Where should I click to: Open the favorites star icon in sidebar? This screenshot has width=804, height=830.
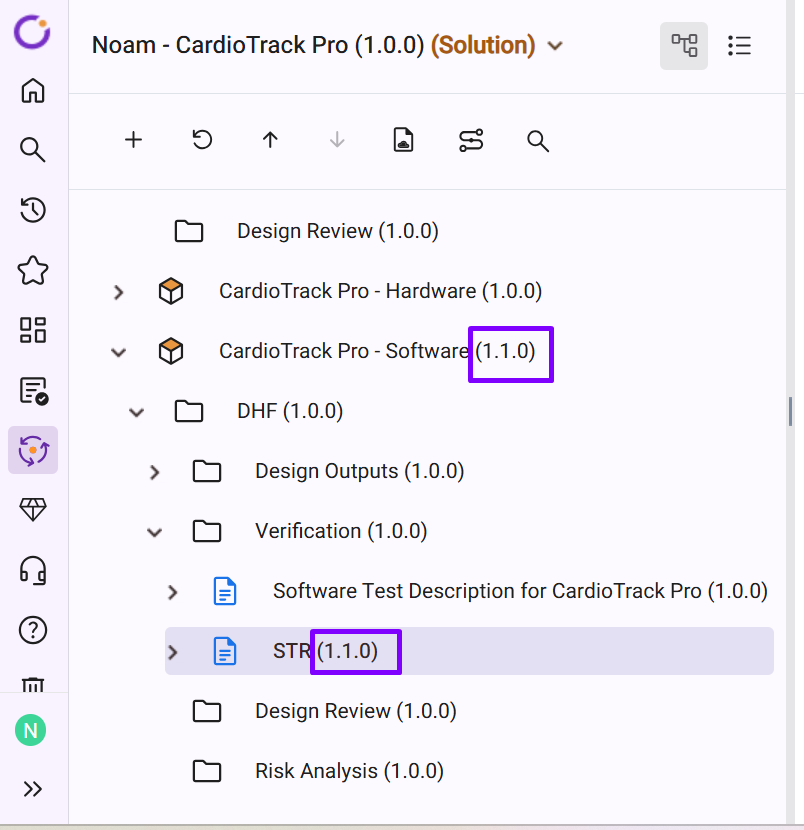click(x=33, y=270)
